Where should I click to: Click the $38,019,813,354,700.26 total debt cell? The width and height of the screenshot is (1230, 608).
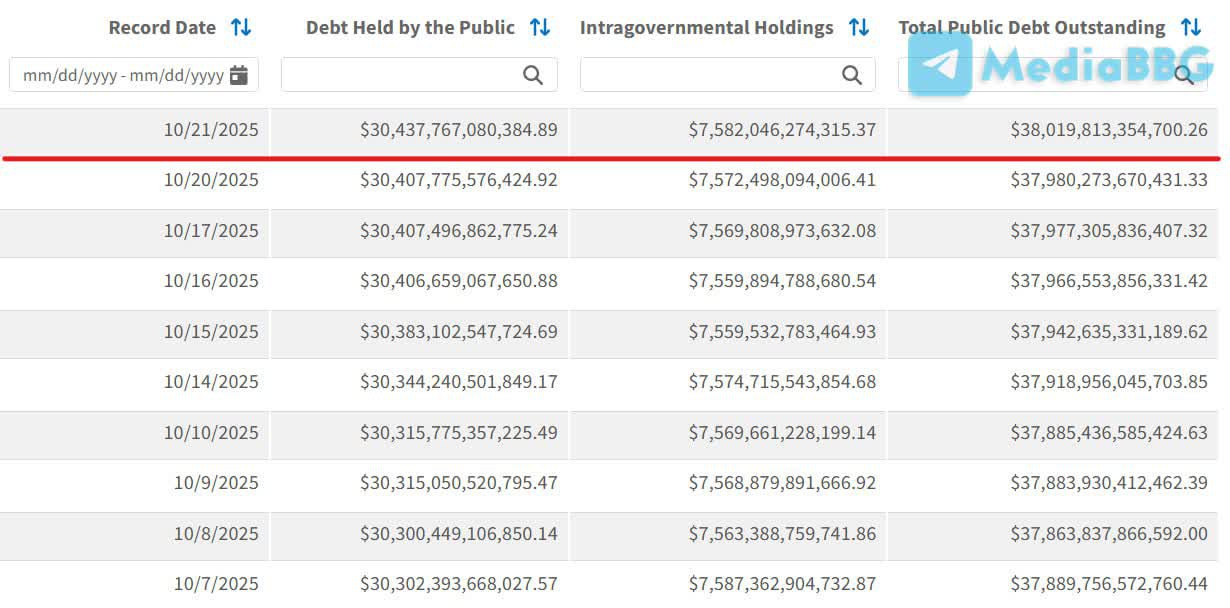click(1108, 130)
